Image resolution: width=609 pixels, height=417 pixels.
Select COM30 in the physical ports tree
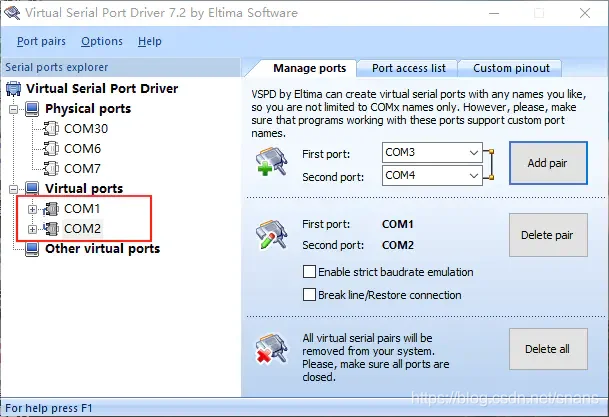86,129
